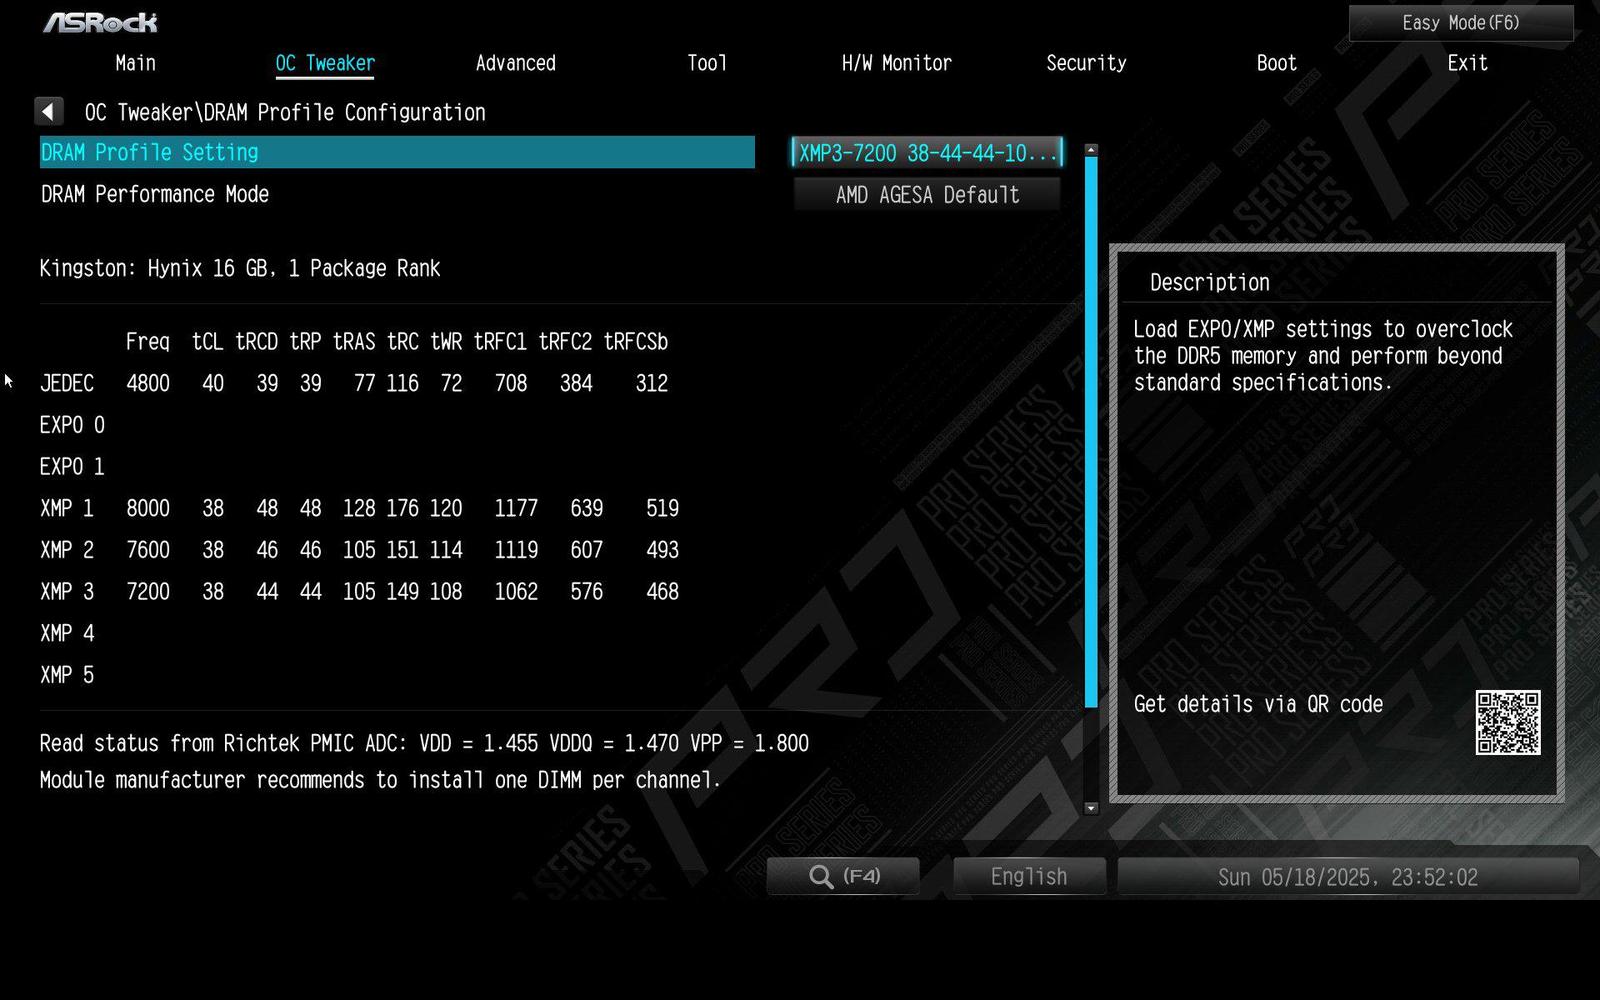This screenshot has width=1600, height=1000.
Task: Open the DRAM Performance Mode dropdown
Action: click(926, 194)
